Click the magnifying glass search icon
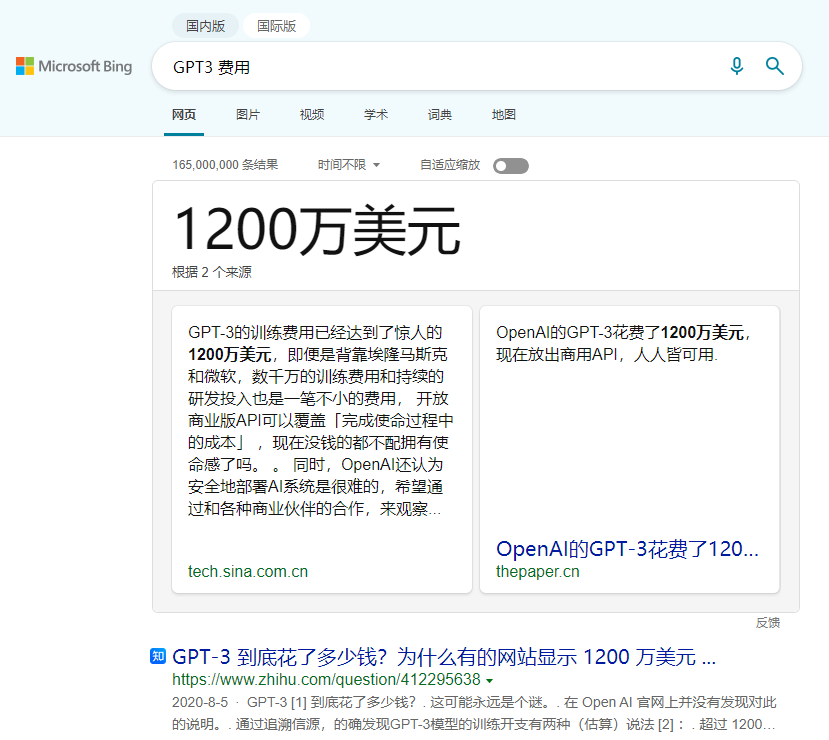The image size is (829, 740). pos(774,66)
